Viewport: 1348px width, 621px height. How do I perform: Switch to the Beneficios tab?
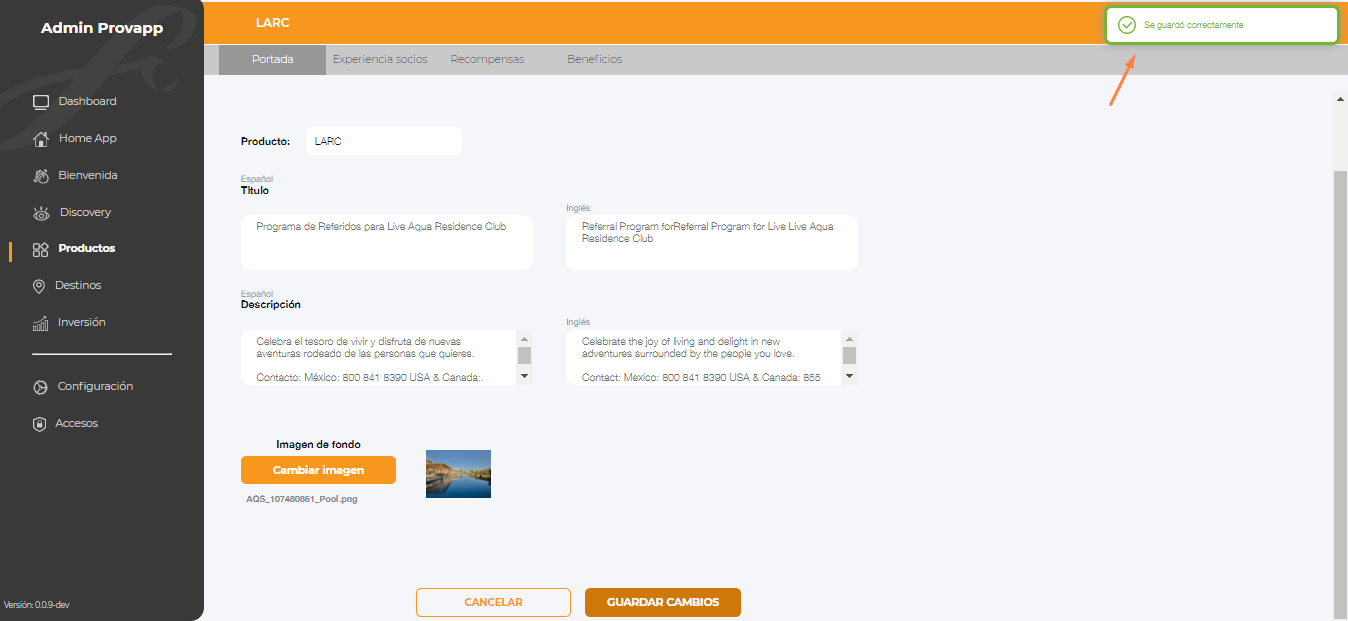tap(594, 59)
